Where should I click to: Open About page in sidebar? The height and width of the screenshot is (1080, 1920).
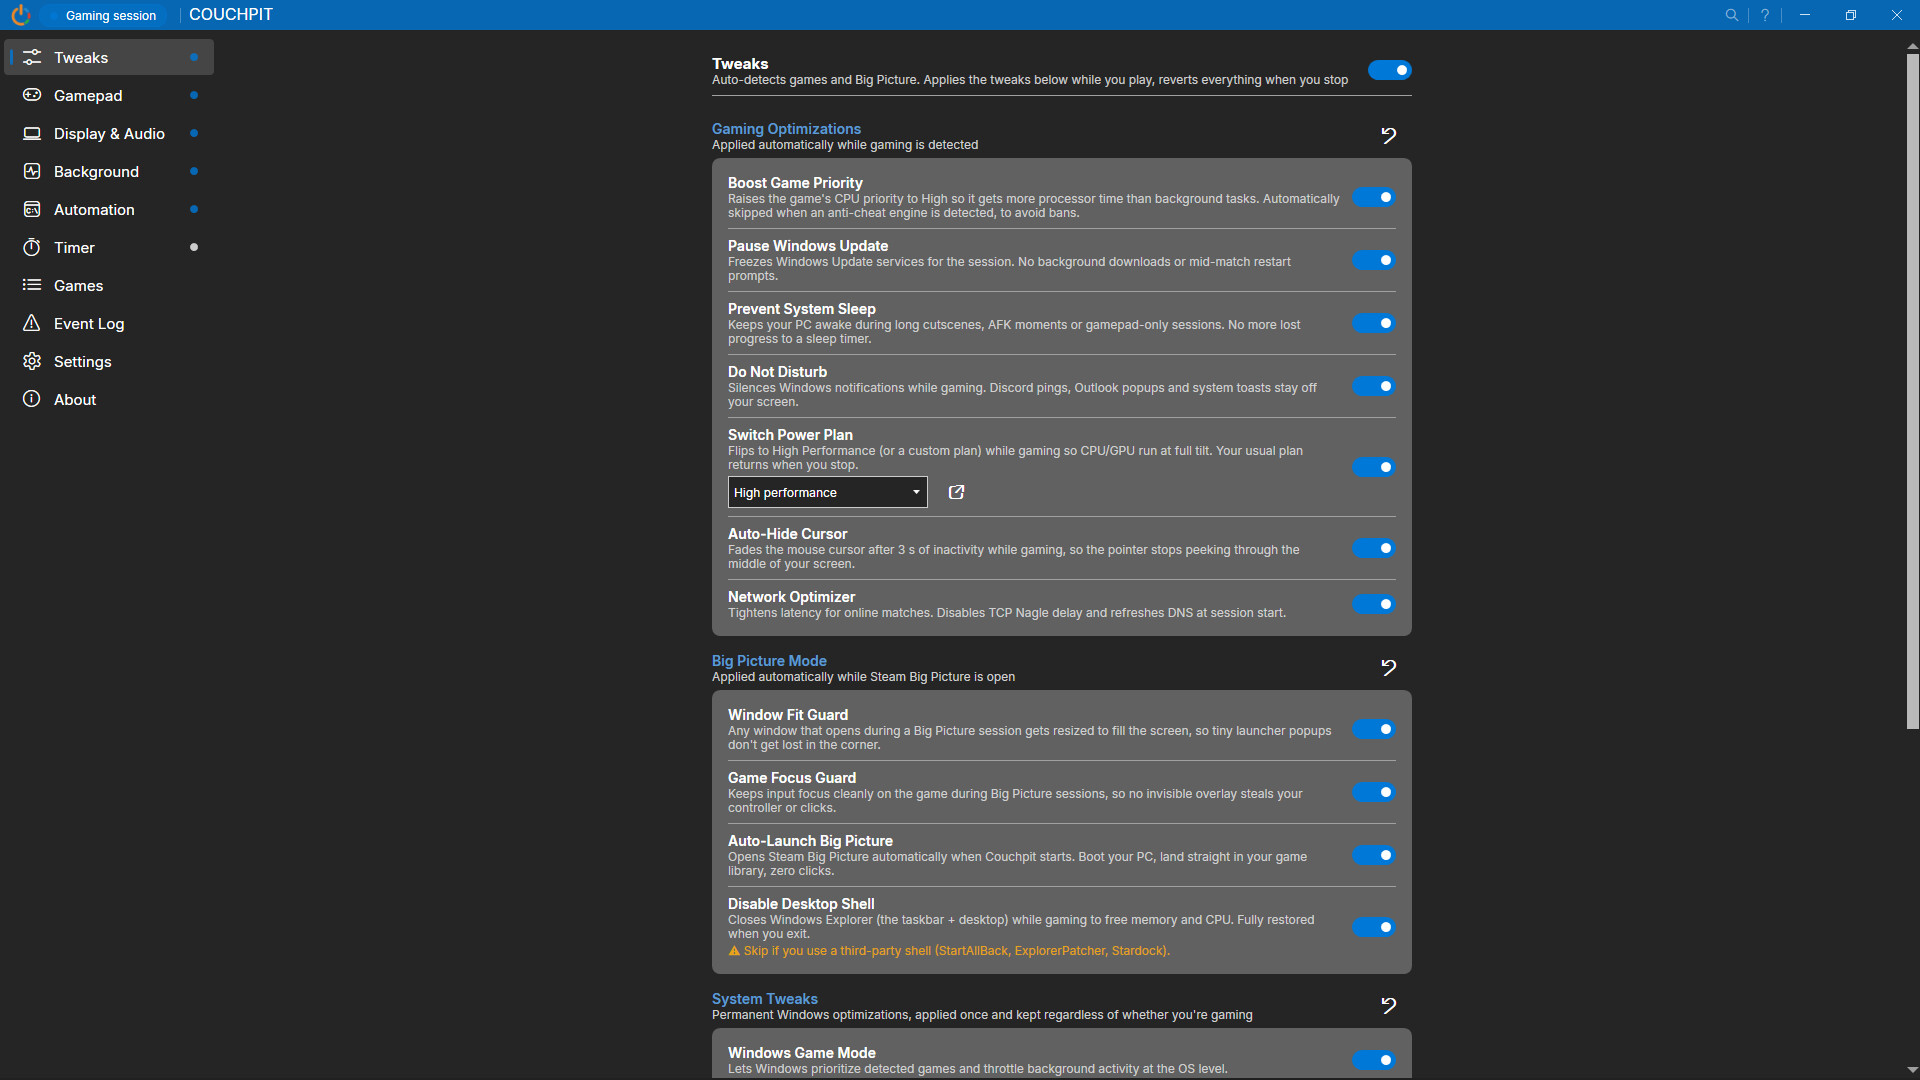[109, 399]
